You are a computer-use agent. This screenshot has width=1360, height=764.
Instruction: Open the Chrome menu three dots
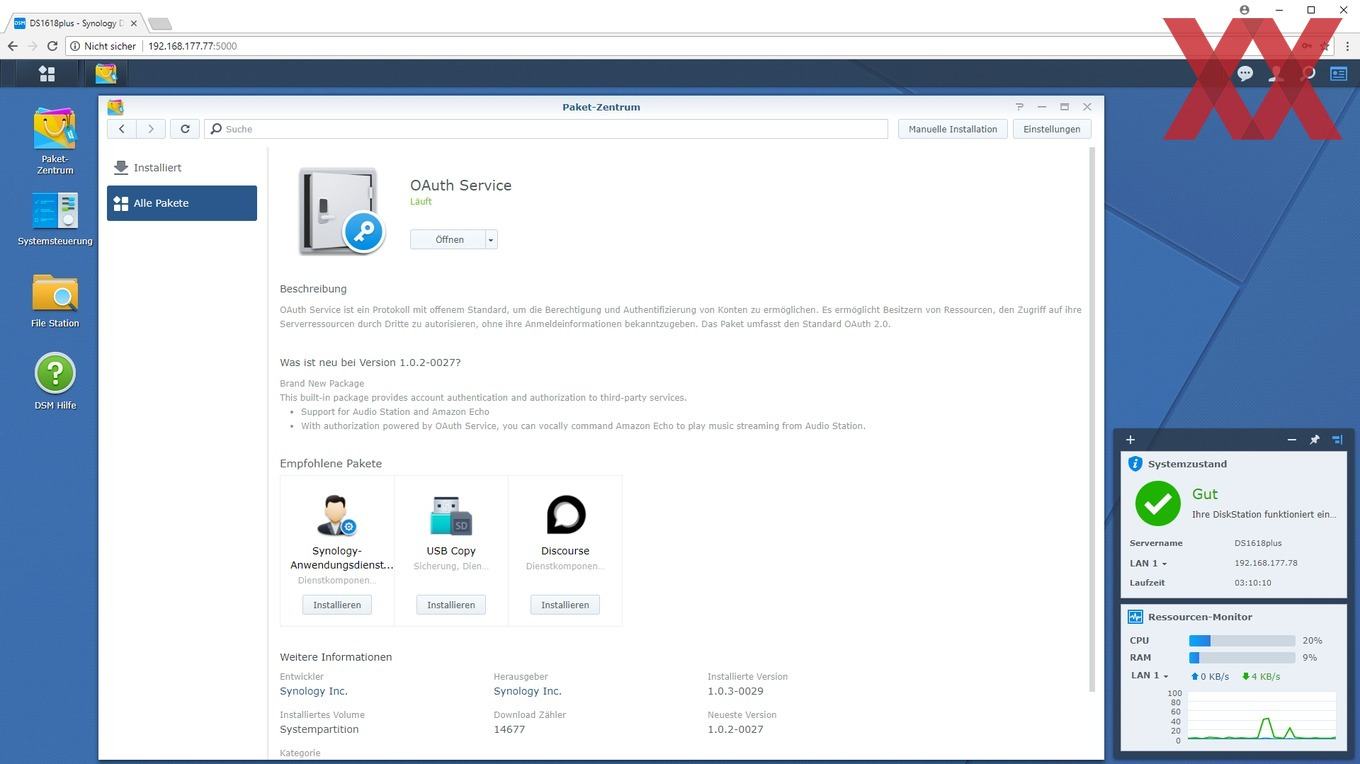(1347, 46)
